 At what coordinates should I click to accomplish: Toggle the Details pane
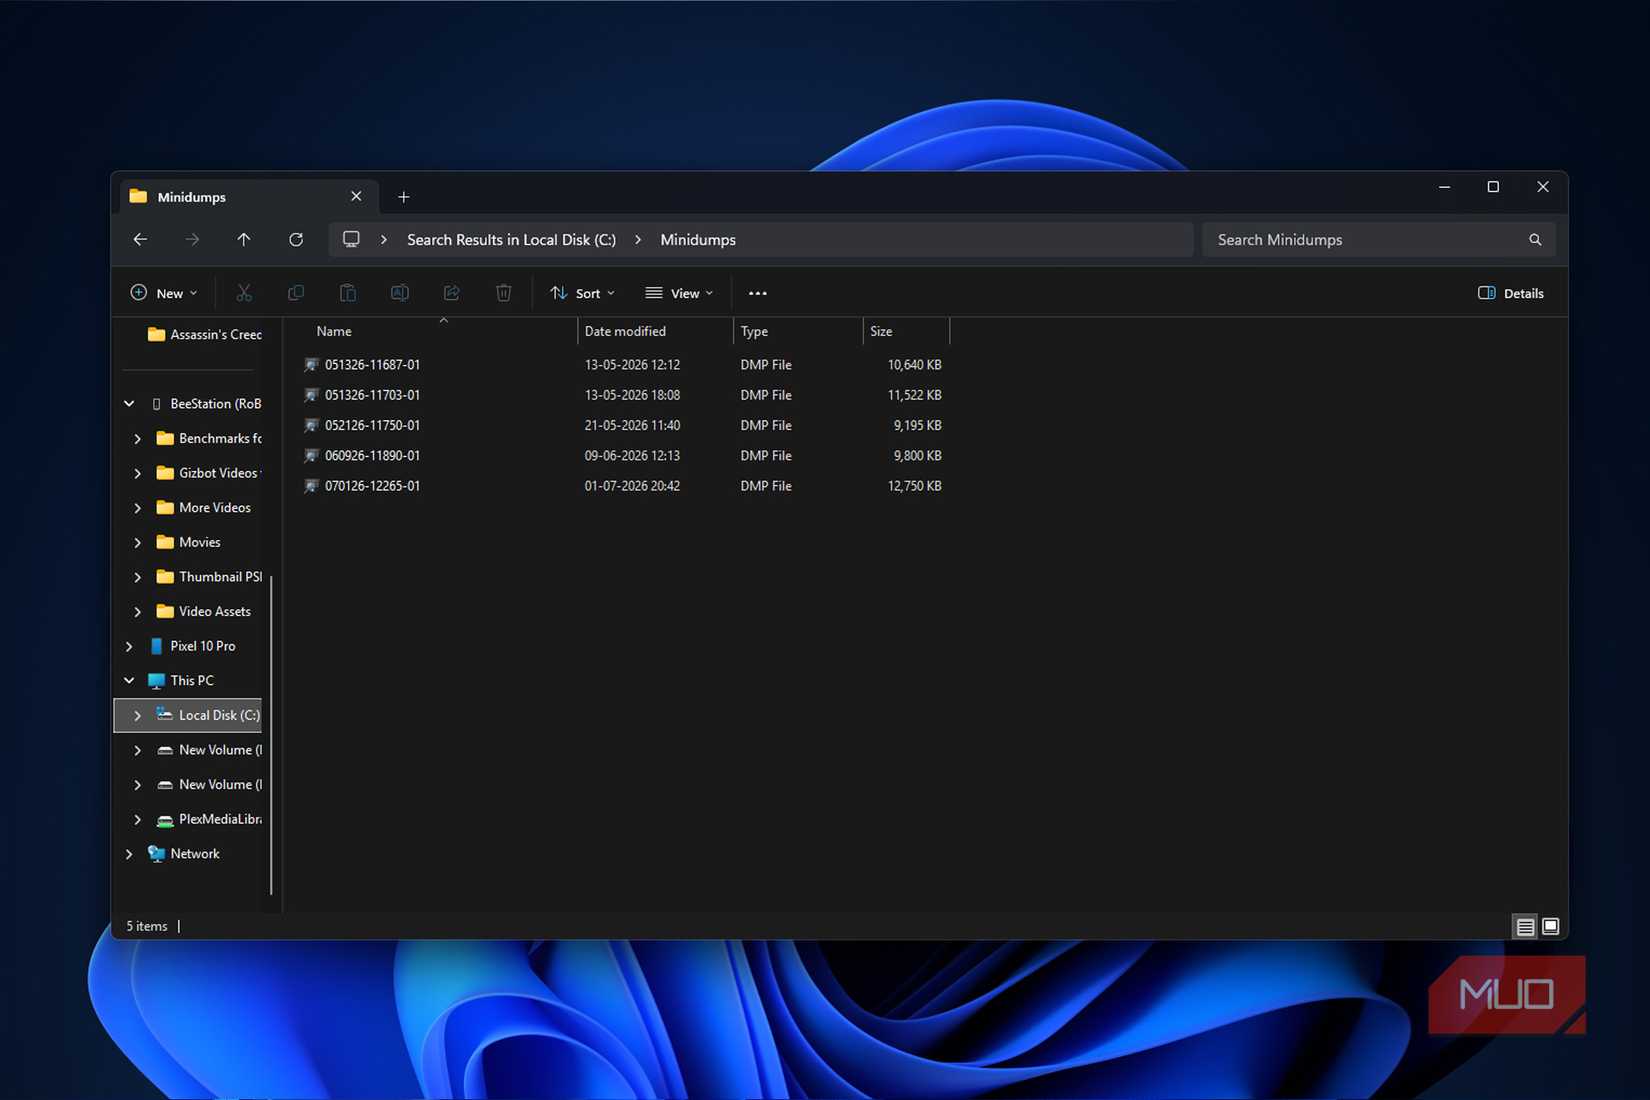coord(1510,293)
